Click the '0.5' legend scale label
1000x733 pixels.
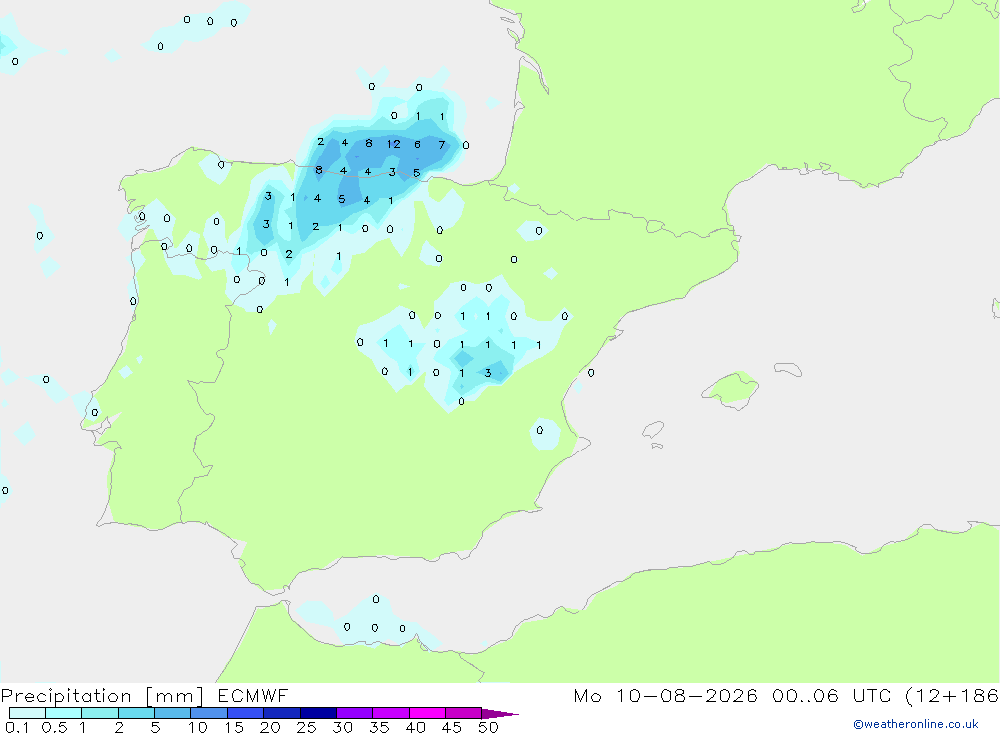54,727
